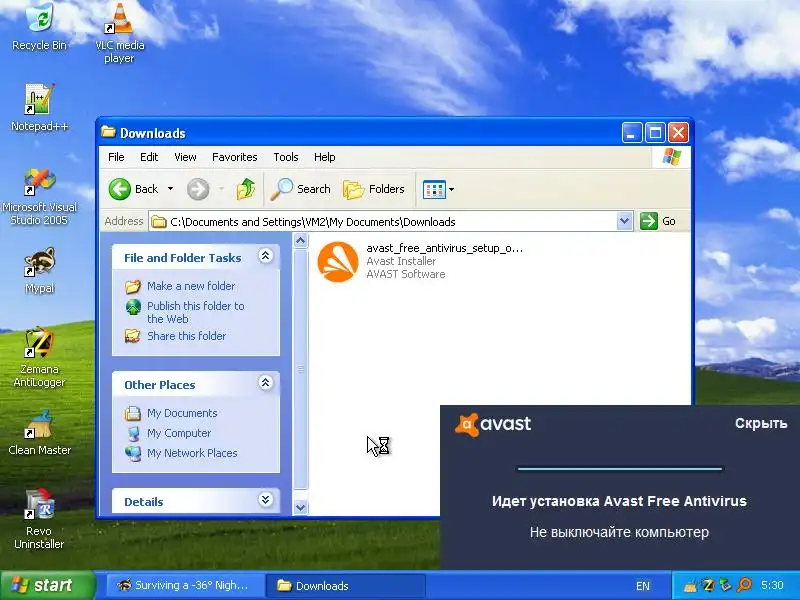Open the Edit menu
The image size is (800, 600).
149,157
